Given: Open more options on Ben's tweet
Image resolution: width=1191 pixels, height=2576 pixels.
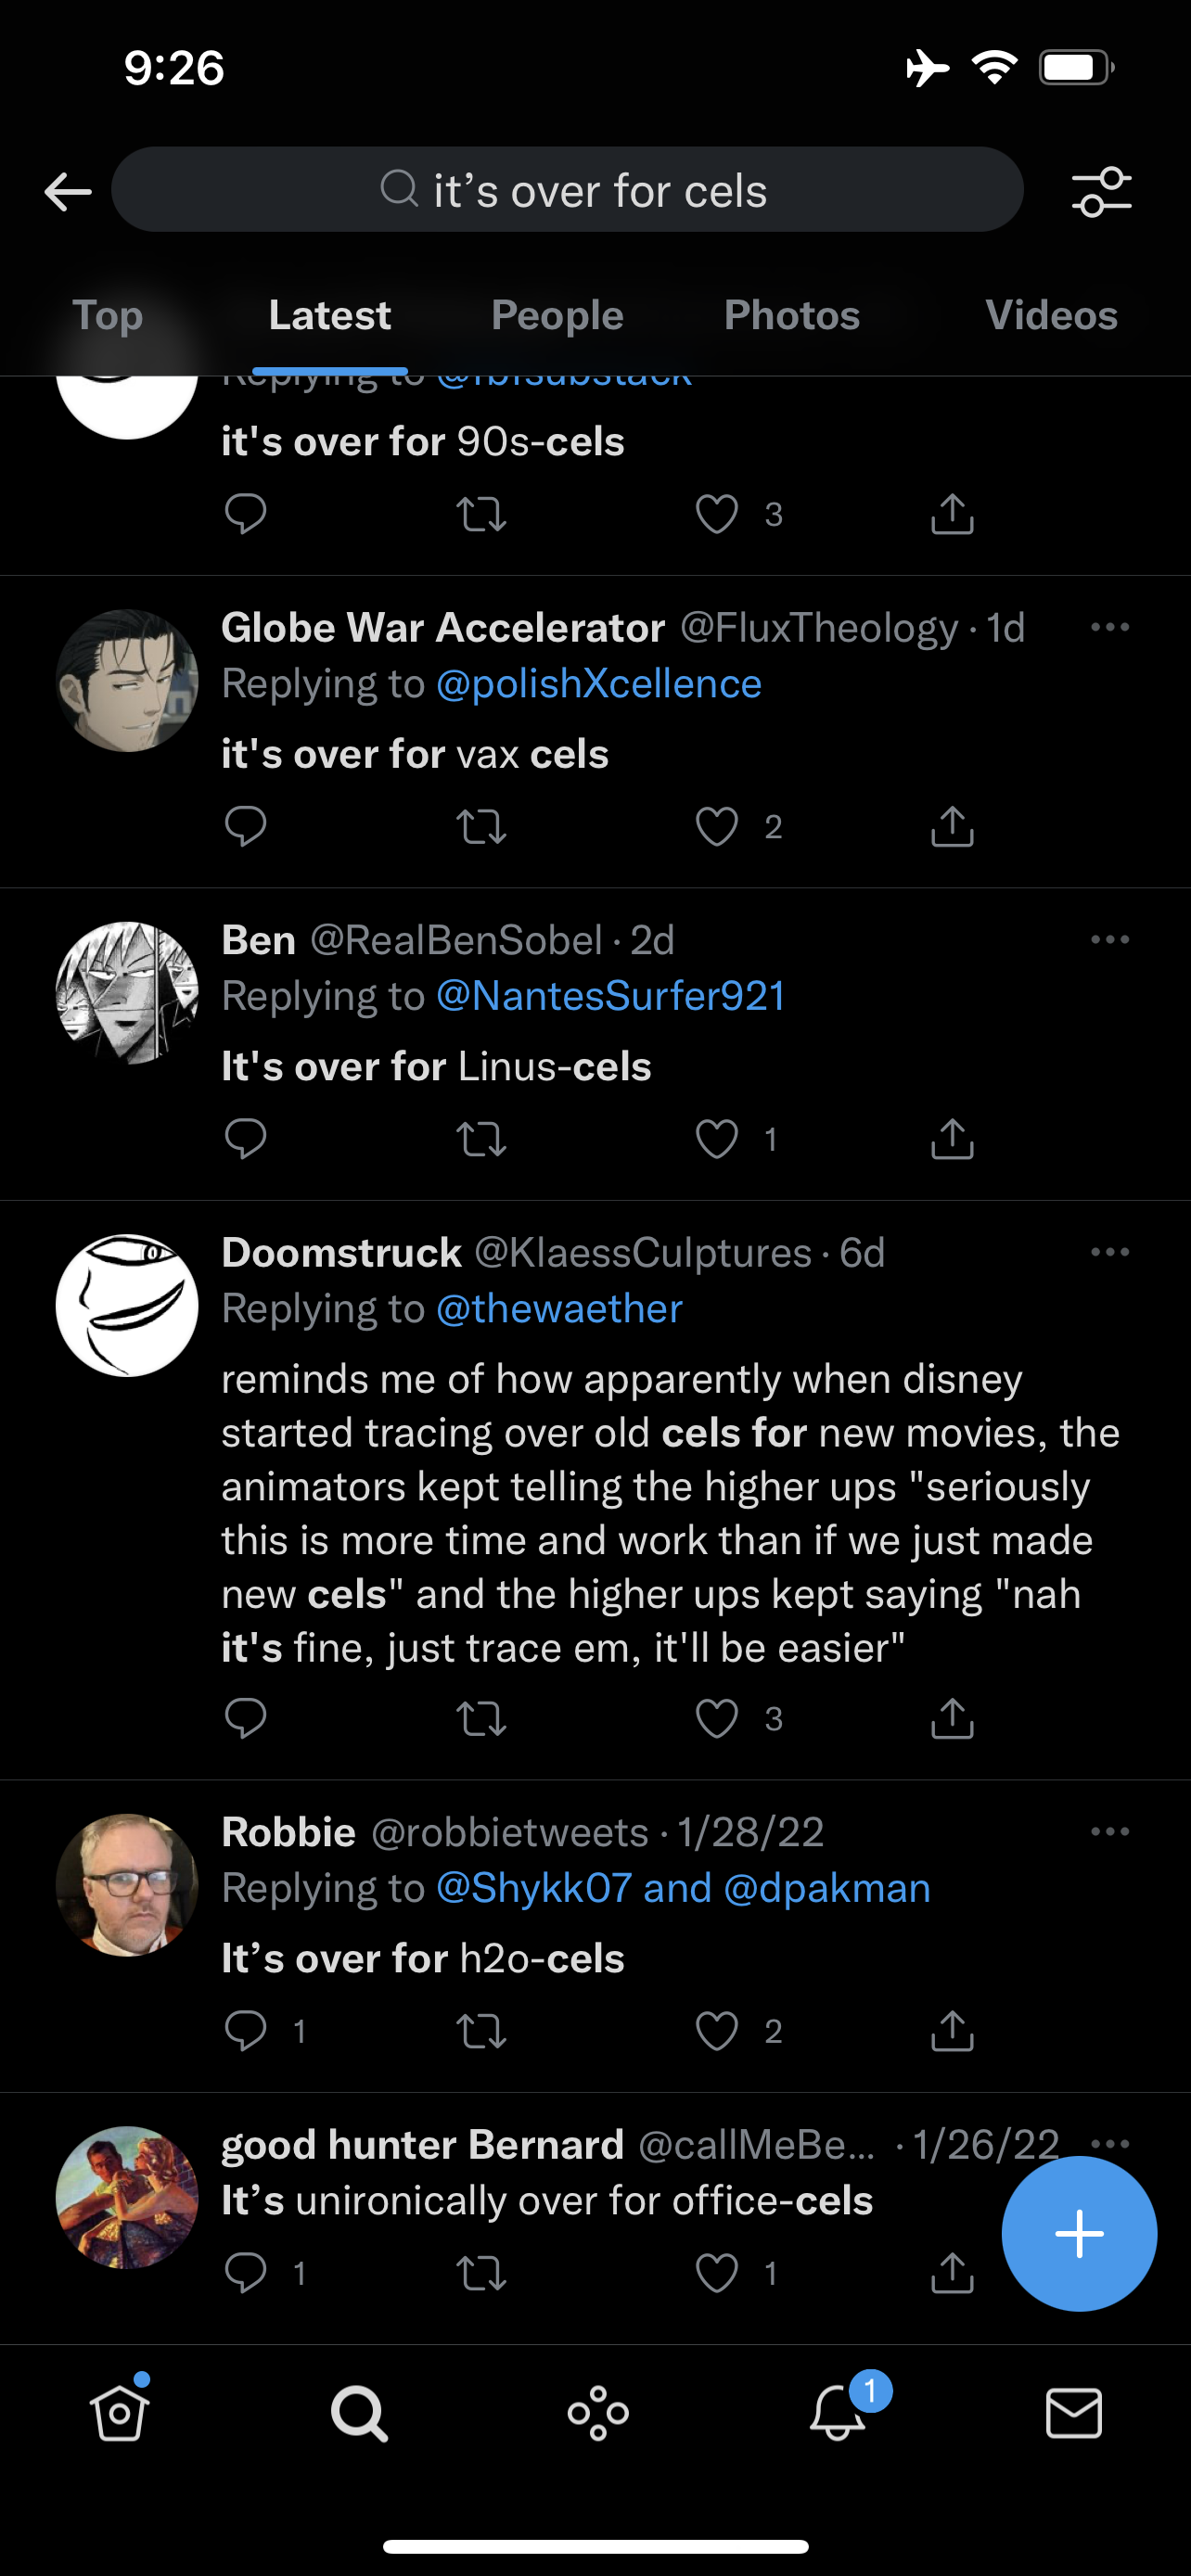Looking at the screenshot, I should click(x=1110, y=939).
